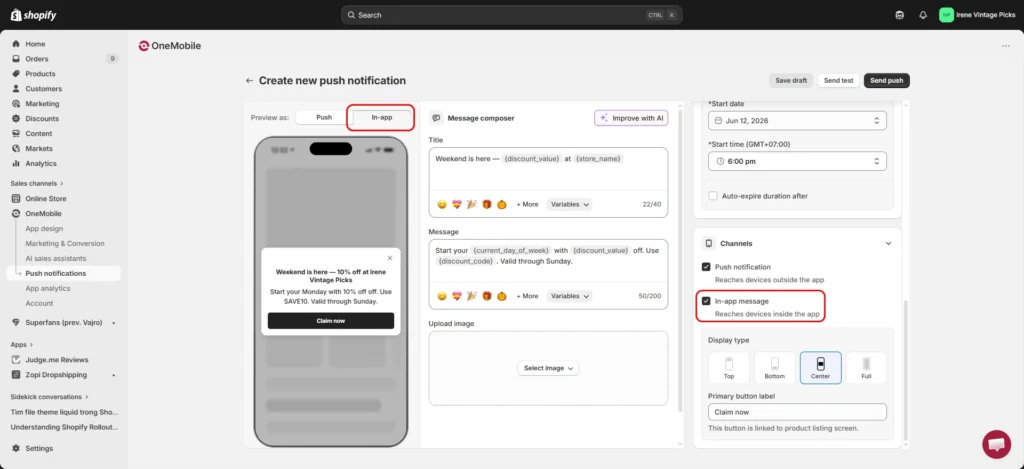
Task: Click + More emojis under Title
Action: pyautogui.click(x=527, y=204)
